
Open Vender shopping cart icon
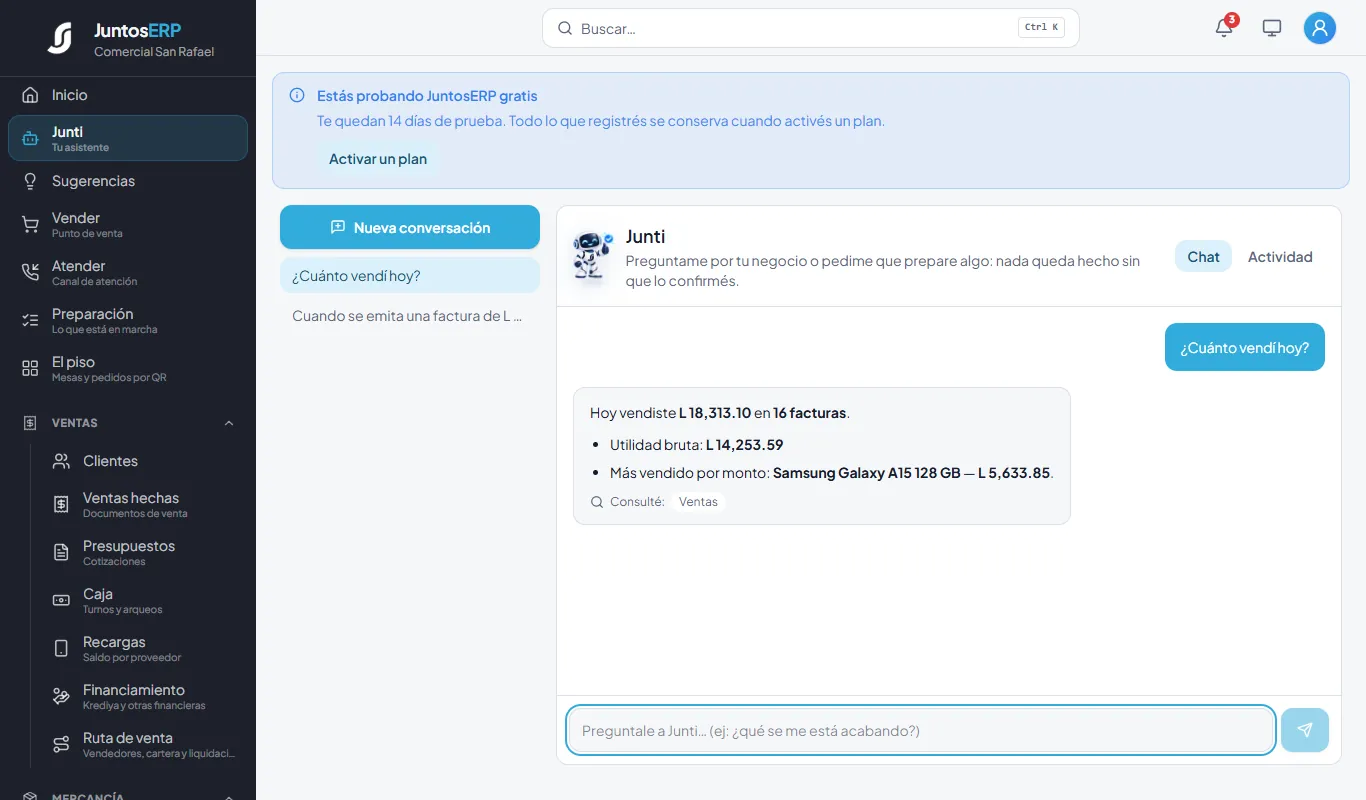coord(30,224)
